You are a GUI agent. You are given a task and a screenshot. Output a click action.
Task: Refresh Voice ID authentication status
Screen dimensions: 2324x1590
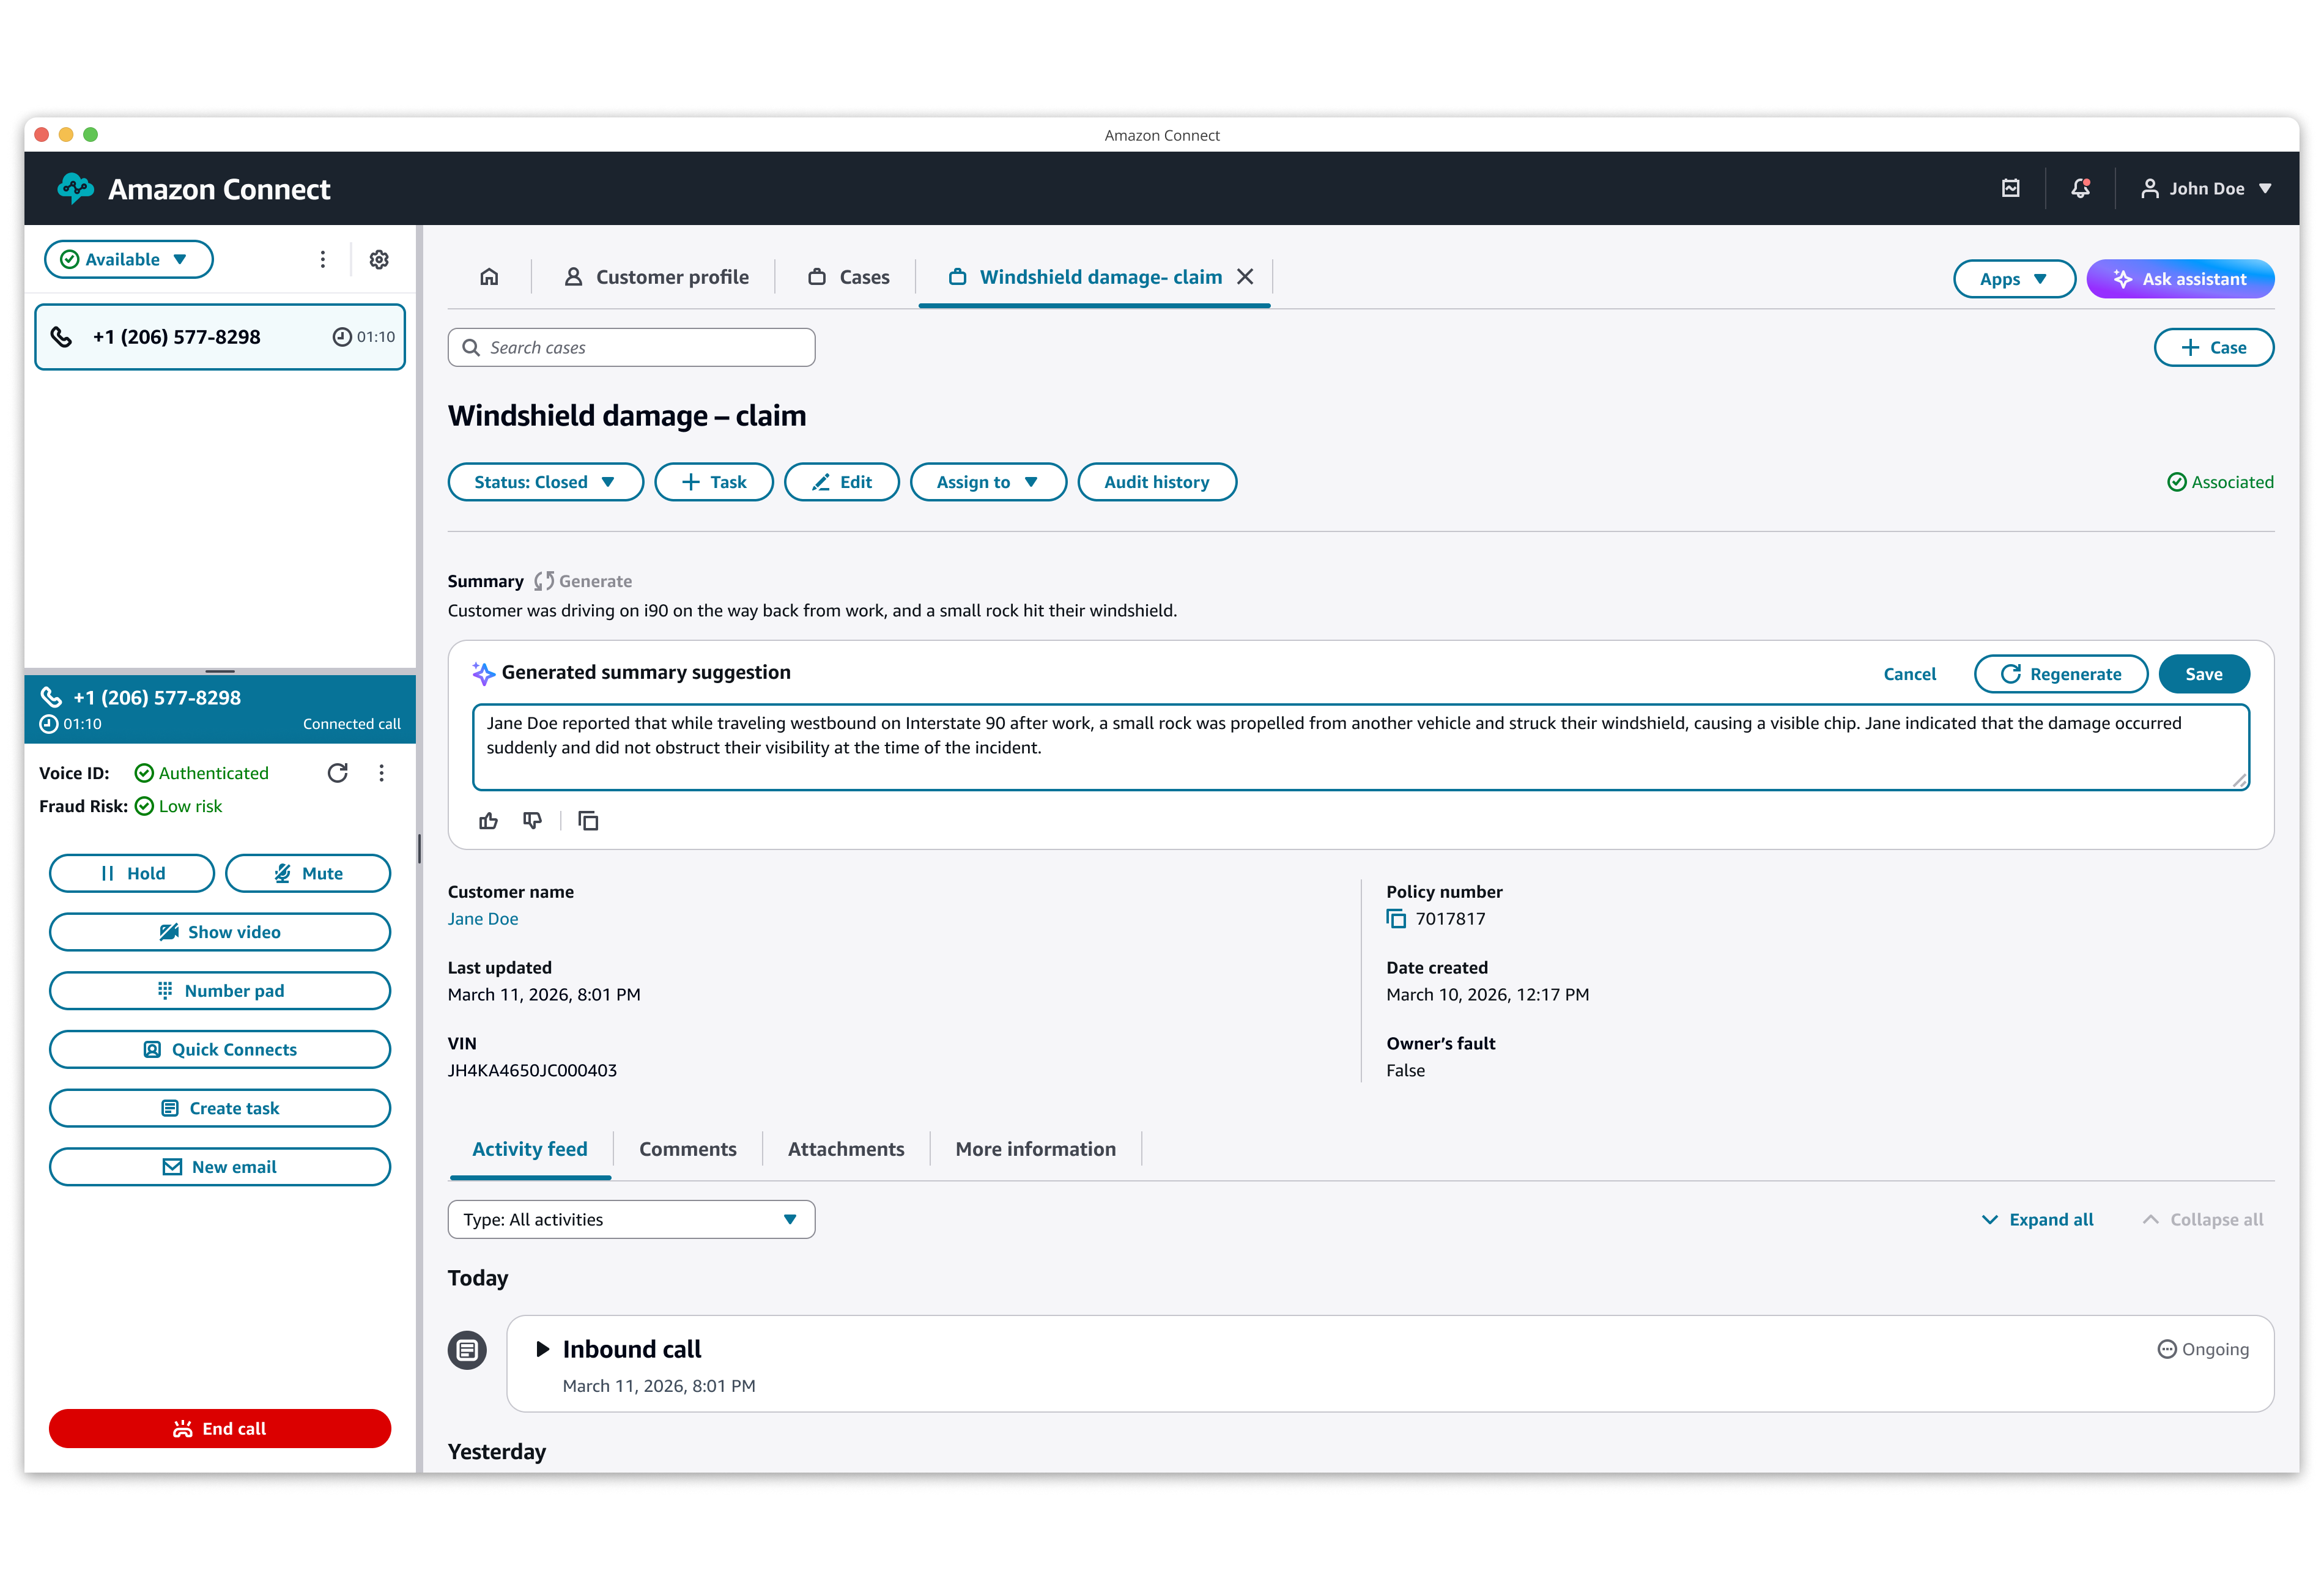coord(338,773)
